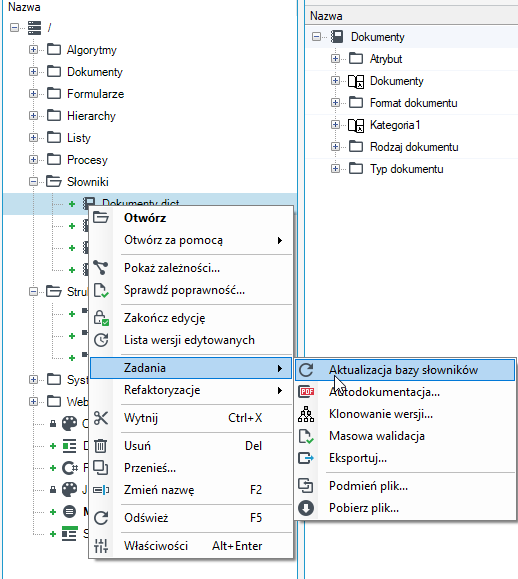
Task: Click the dictionary table icon beside Kategoria1
Action: (356, 125)
